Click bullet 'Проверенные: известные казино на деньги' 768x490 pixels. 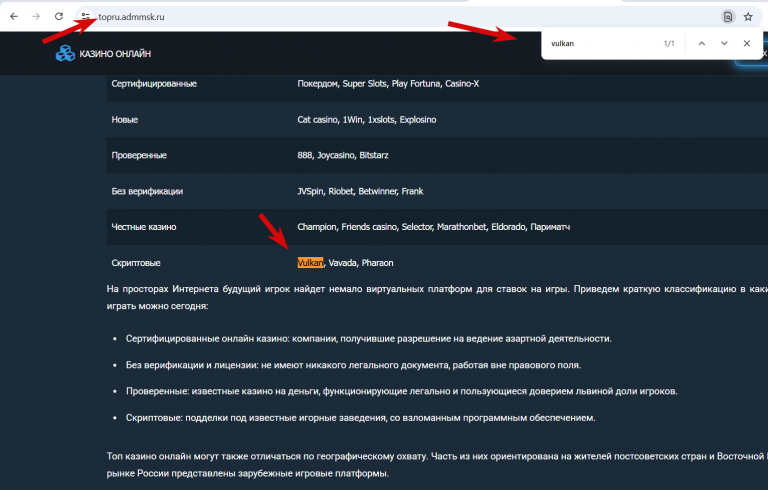pos(402,392)
